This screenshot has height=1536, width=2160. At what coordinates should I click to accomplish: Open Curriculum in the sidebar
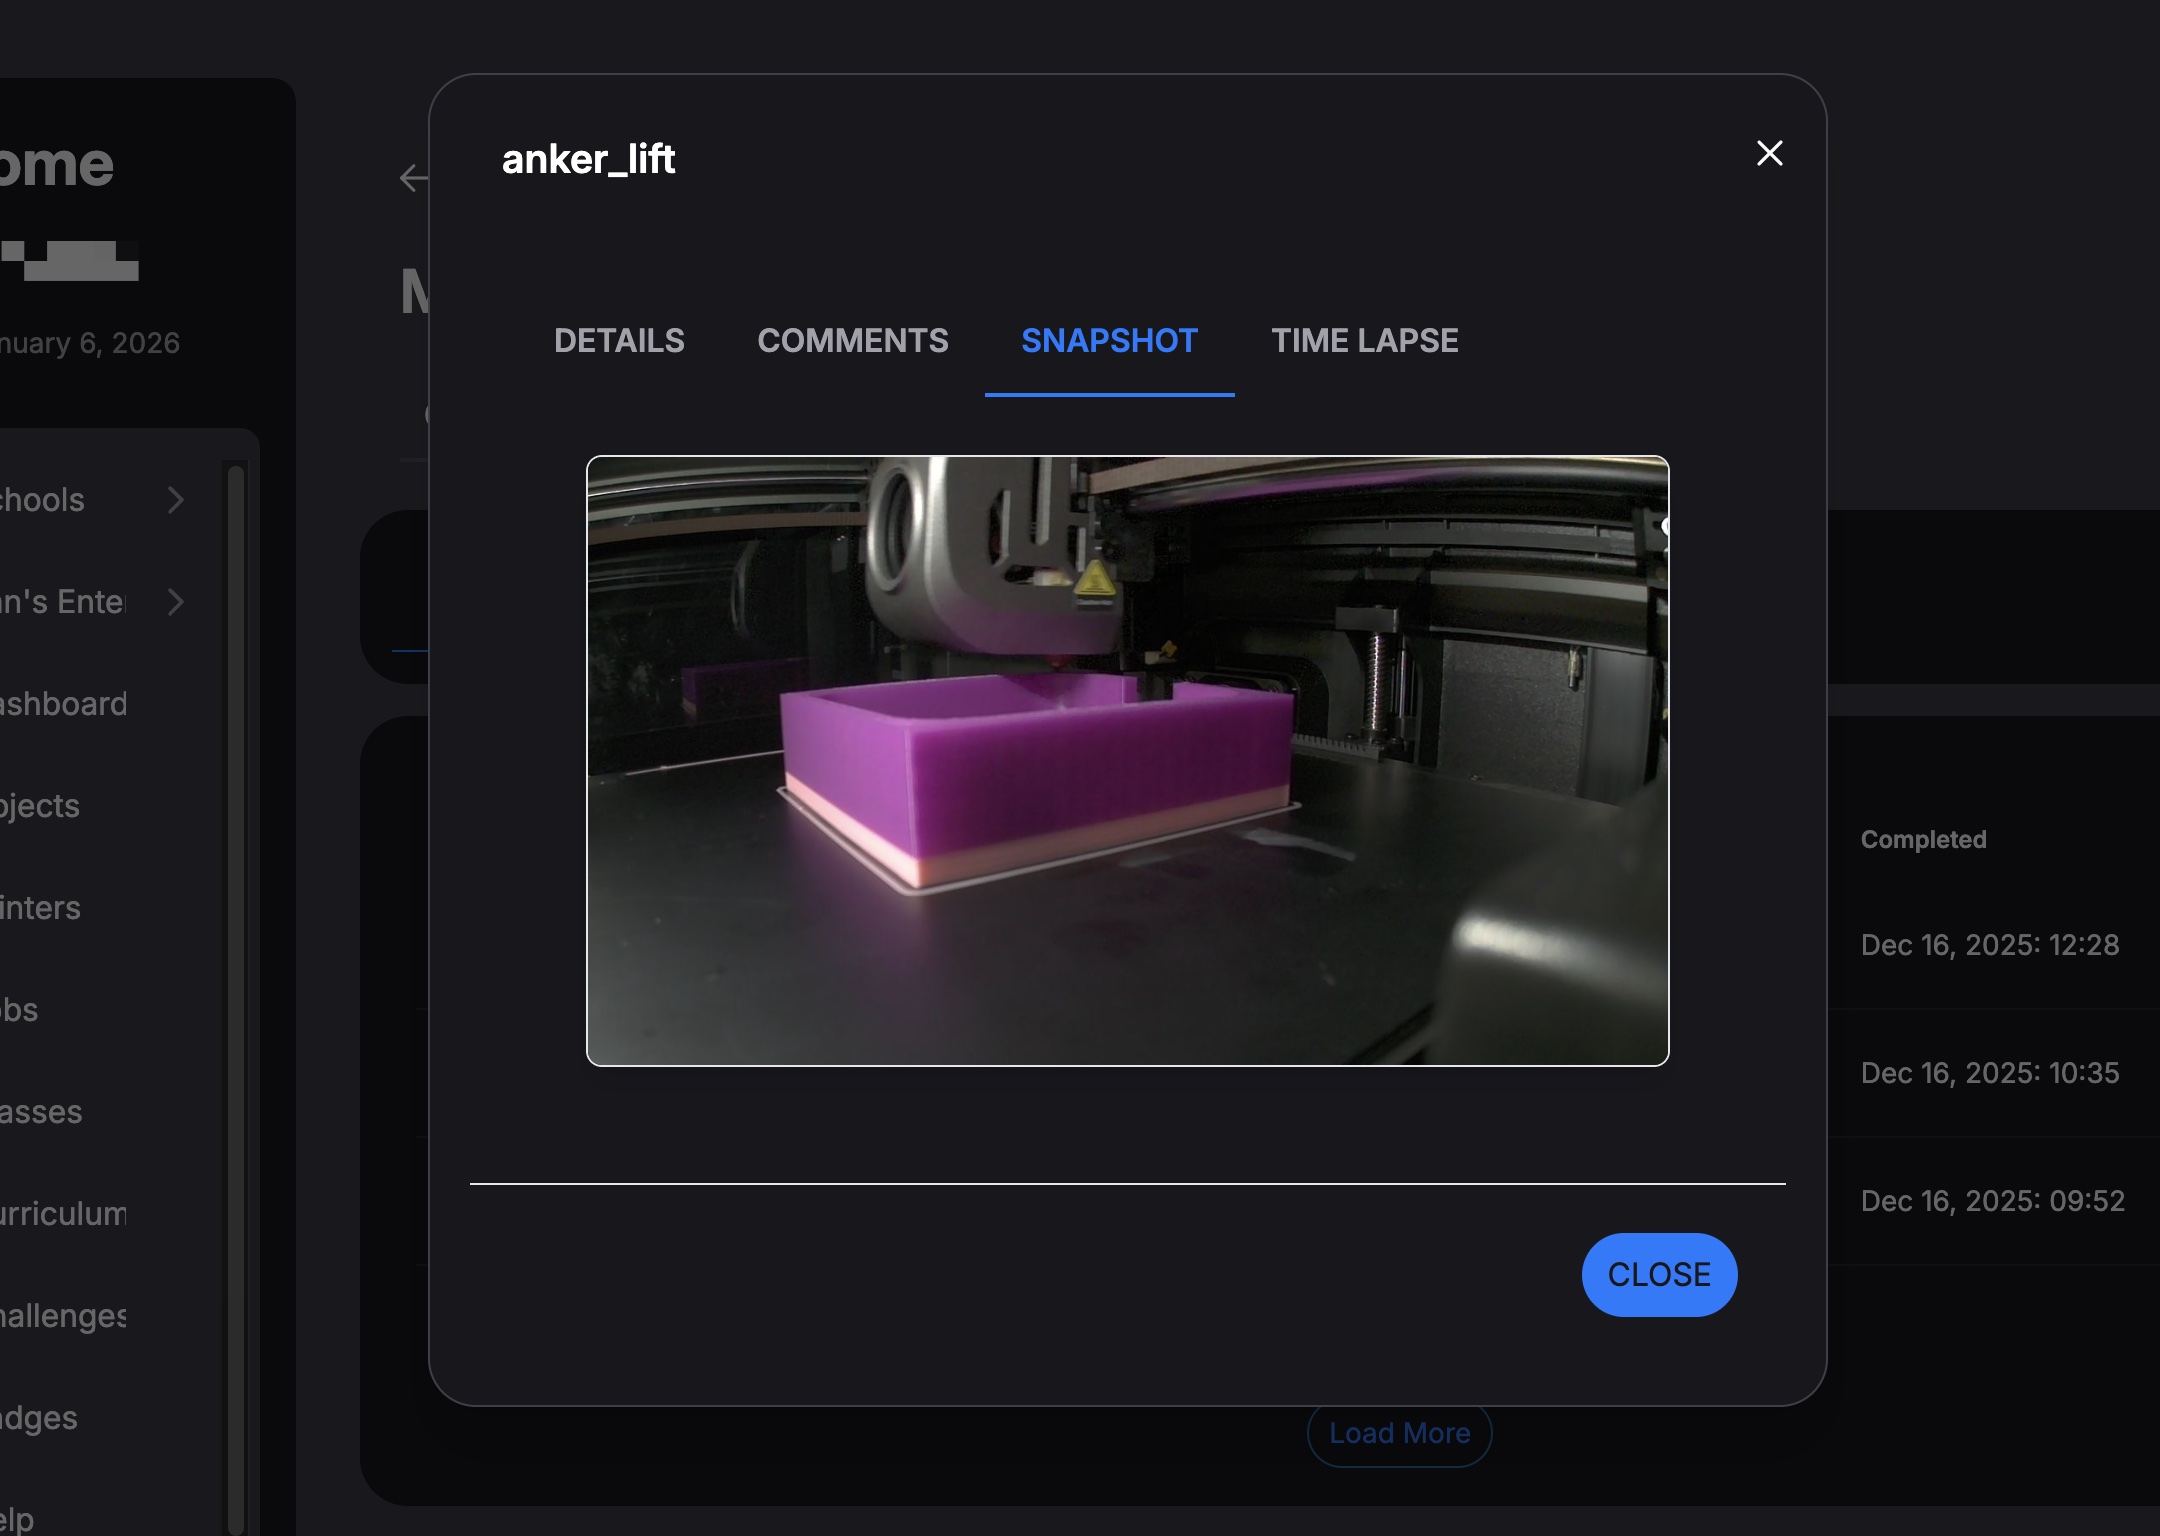tap(64, 1214)
